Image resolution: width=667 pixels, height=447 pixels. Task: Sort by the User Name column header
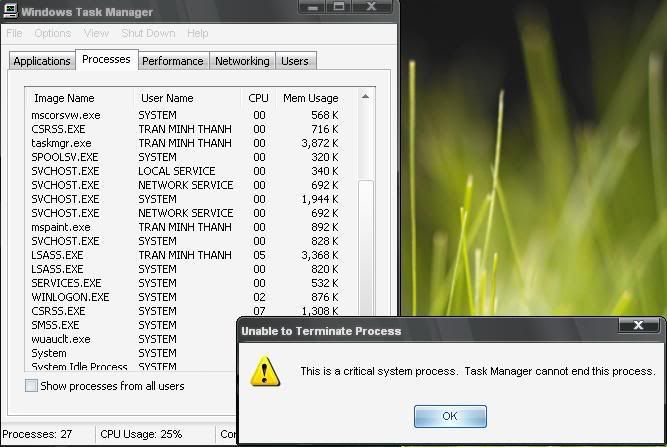click(x=187, y=98)
